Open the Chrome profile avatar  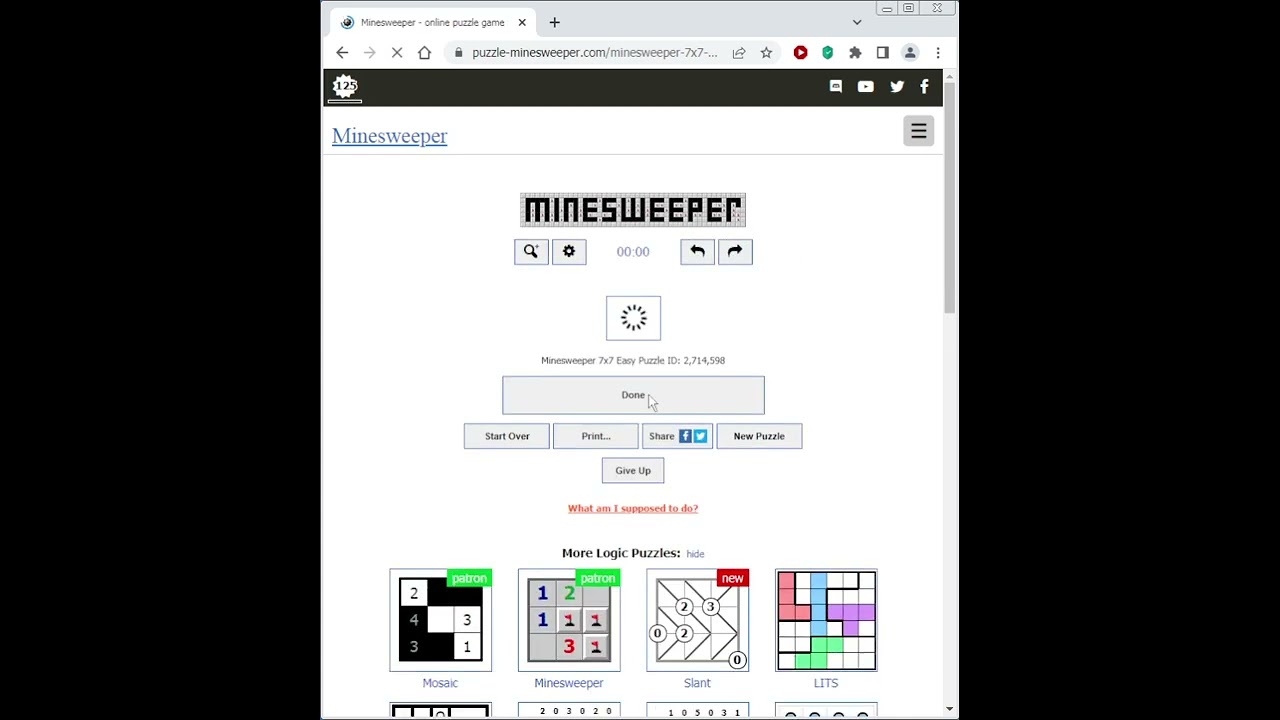910,52
